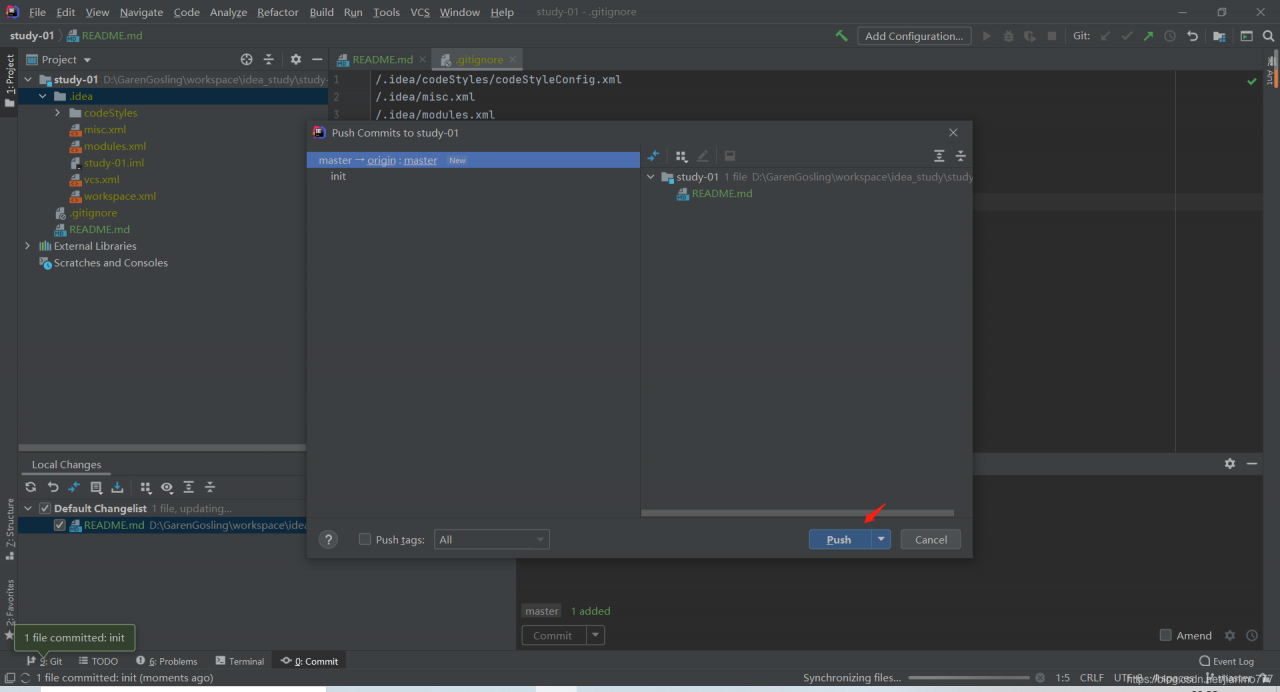
Task: Open the Navigate menu
Action: click(141, 12)
